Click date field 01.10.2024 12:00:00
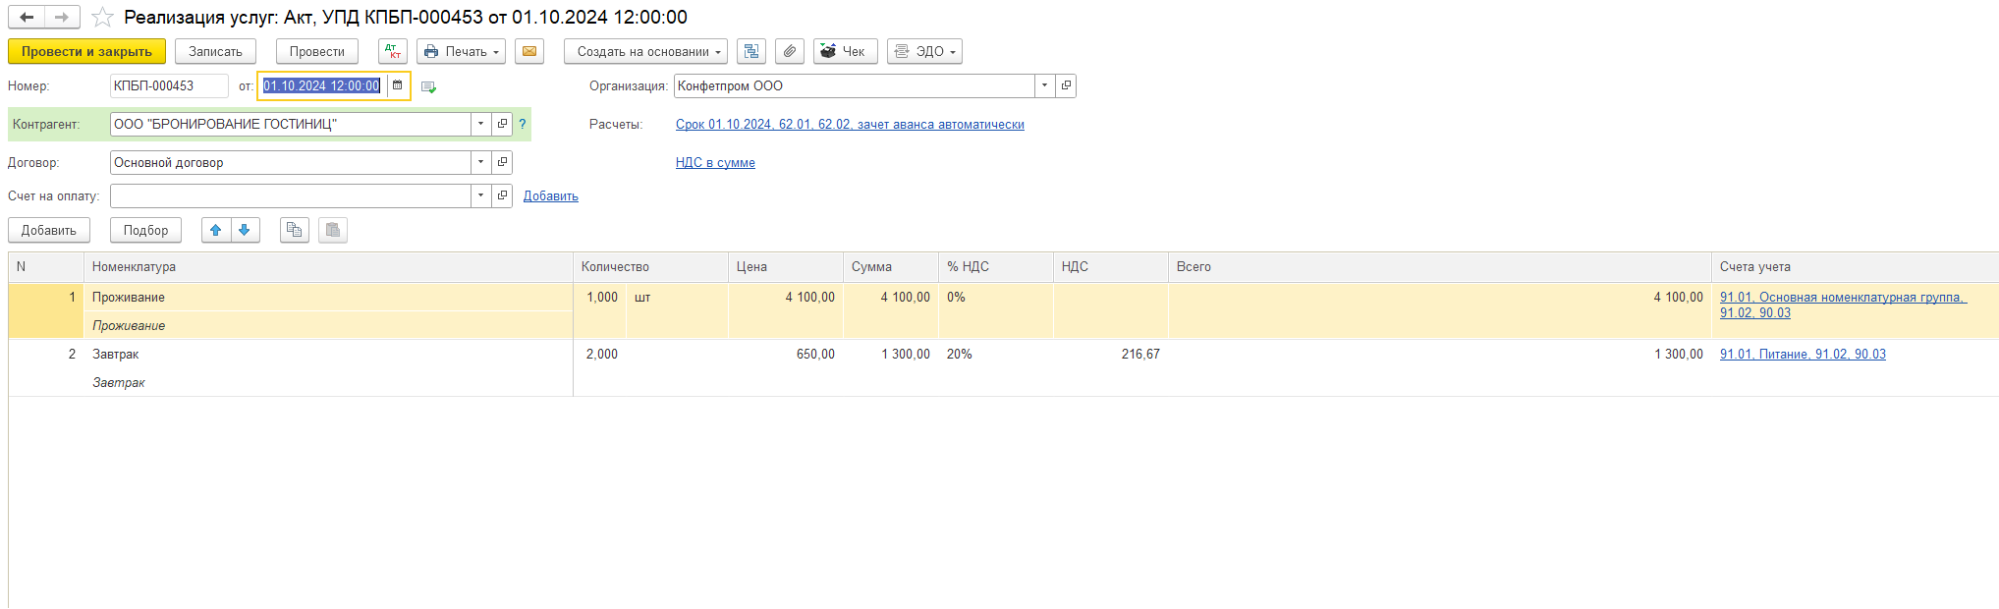Screen dimensions: 1999x609 pos(322,86)
